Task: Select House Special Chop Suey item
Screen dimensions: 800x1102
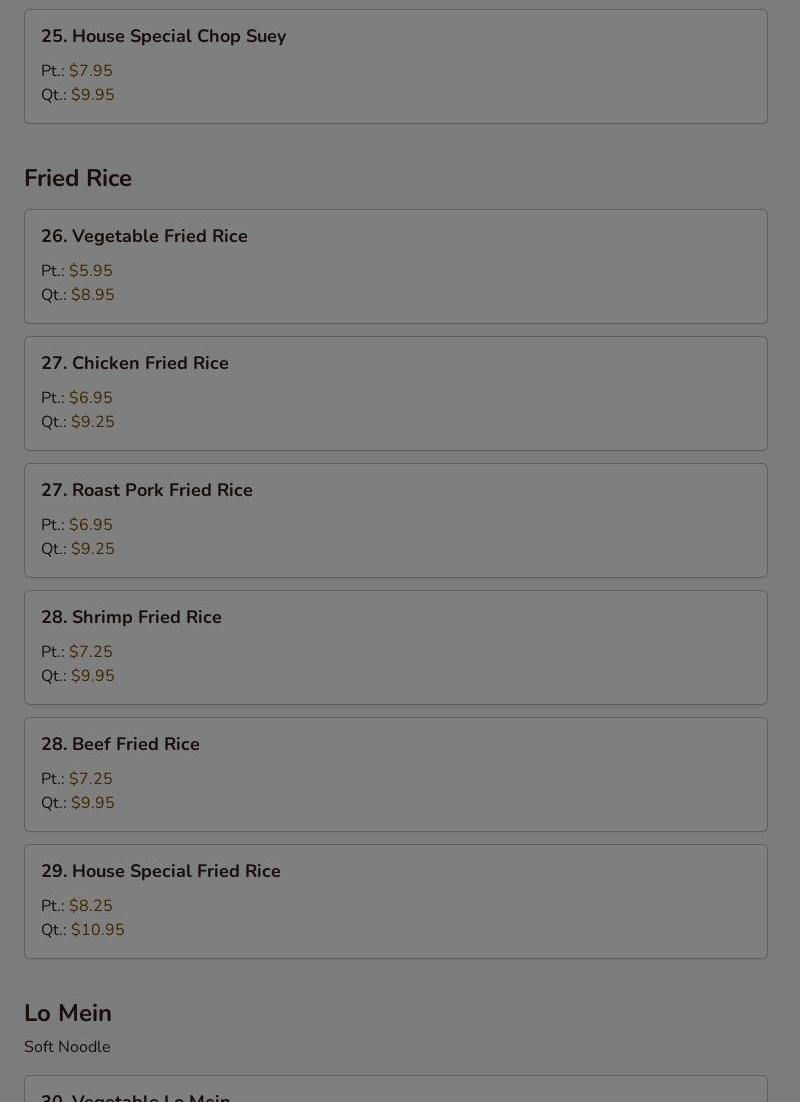Action: (396, 66)
